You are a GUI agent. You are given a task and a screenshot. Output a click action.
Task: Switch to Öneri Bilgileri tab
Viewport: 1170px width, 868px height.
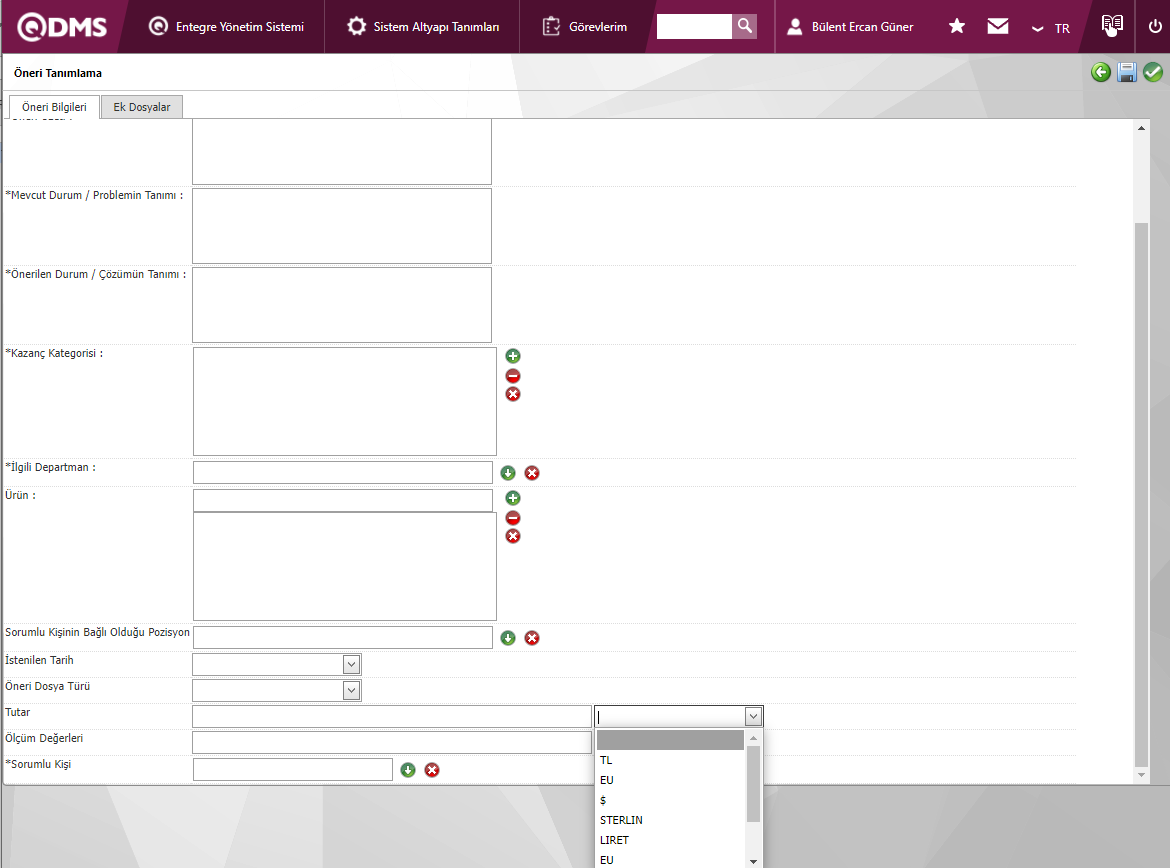coord(54,107)
